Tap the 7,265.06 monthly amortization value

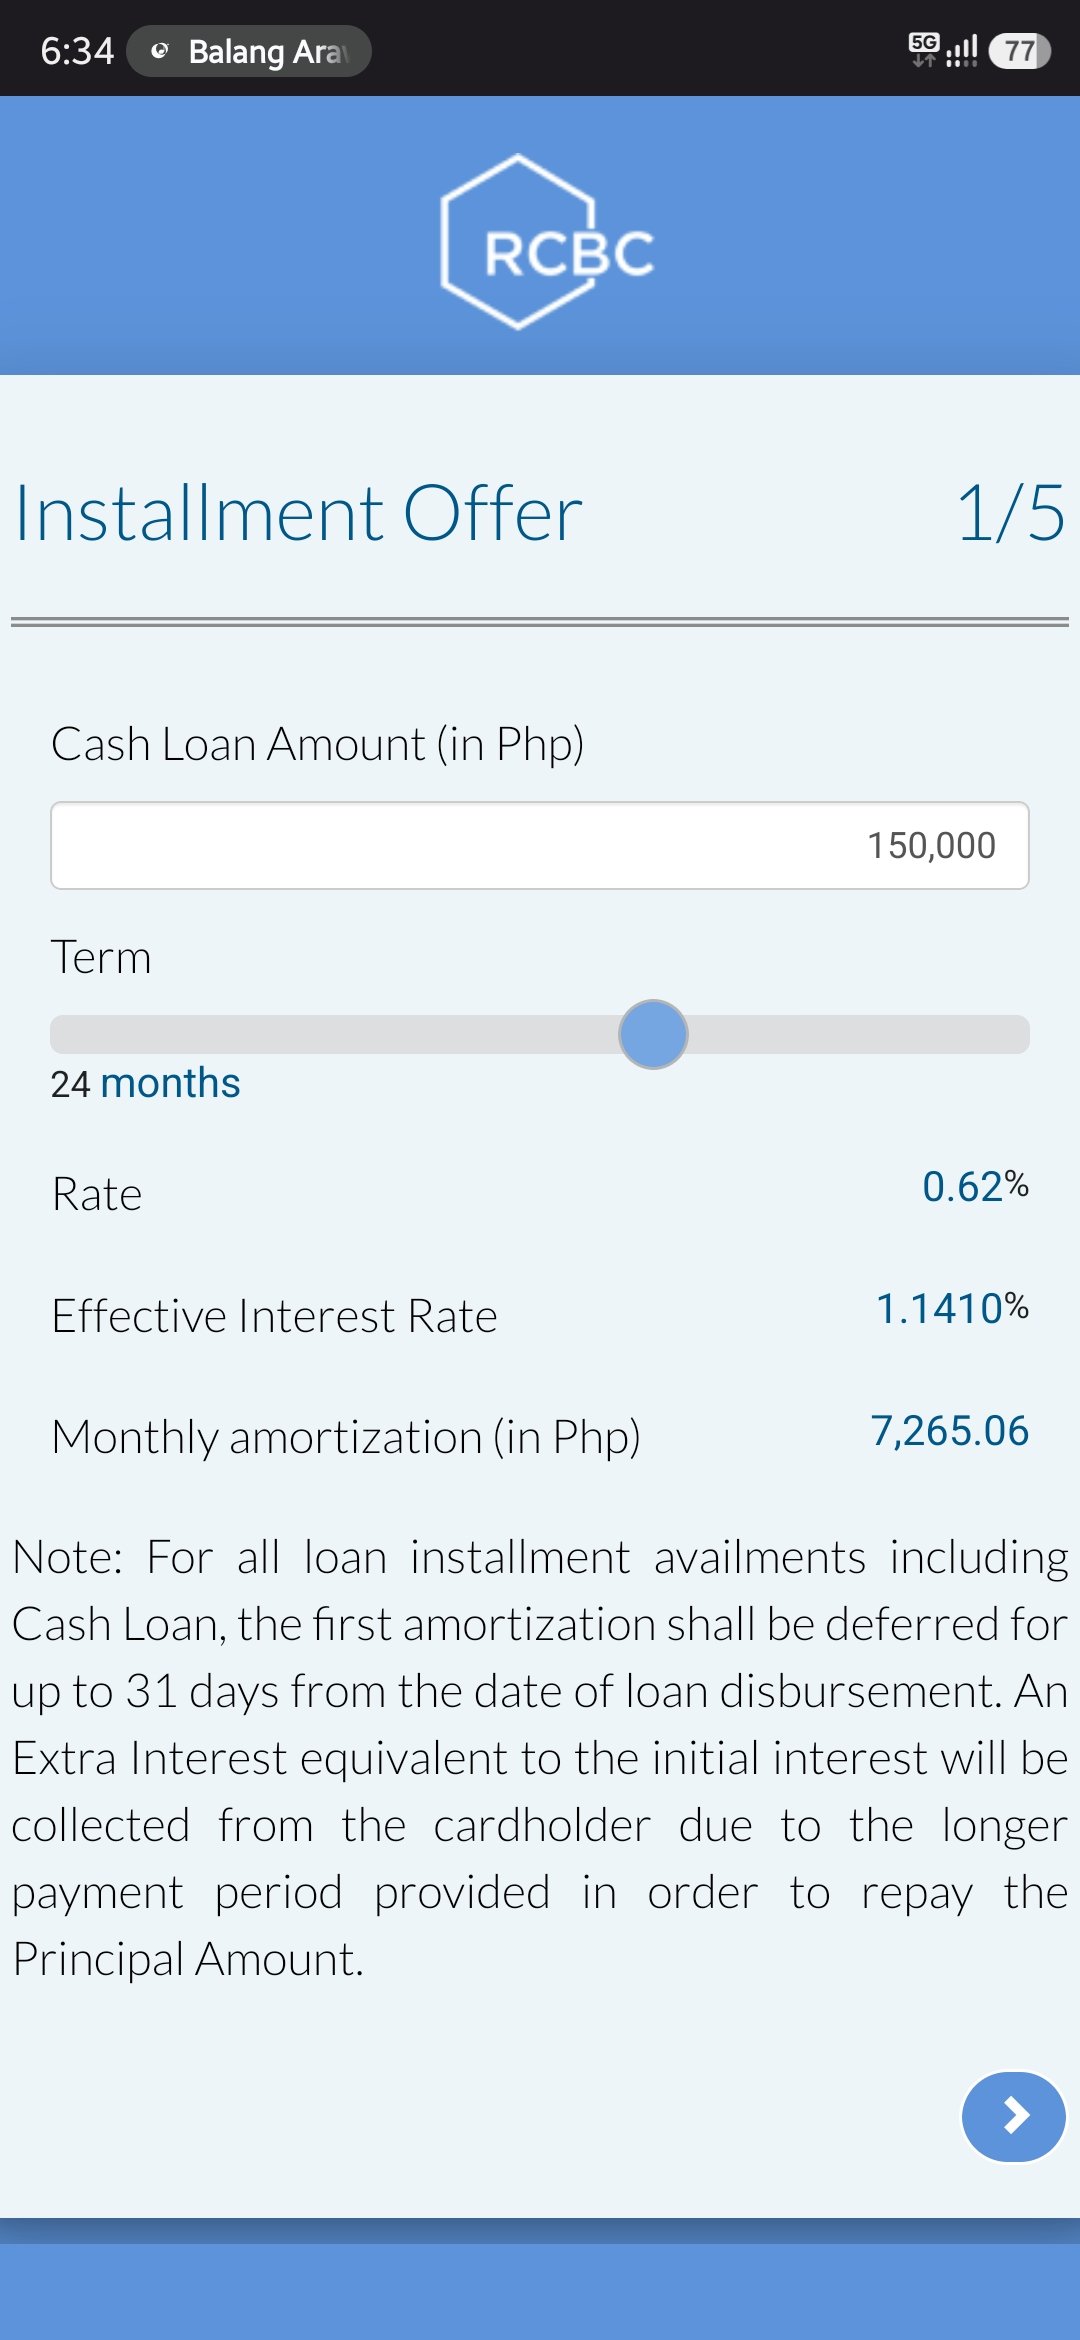(x=949, y=1431)
